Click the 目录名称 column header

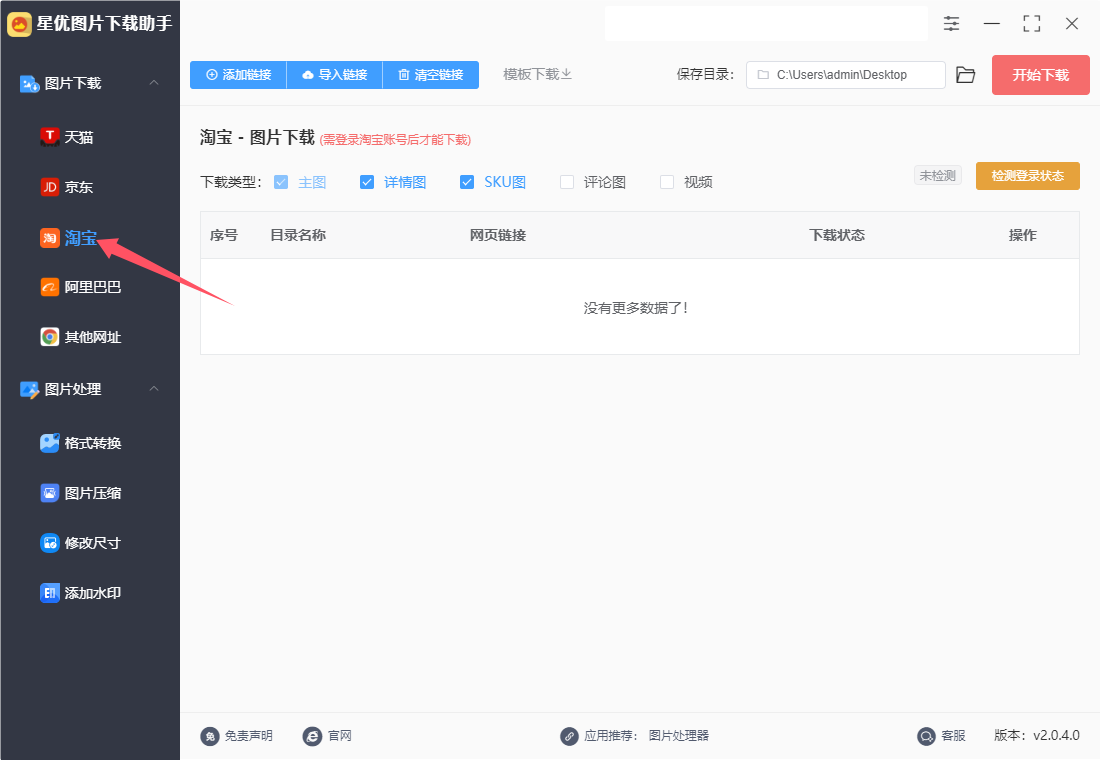click(x=298, y=235)
